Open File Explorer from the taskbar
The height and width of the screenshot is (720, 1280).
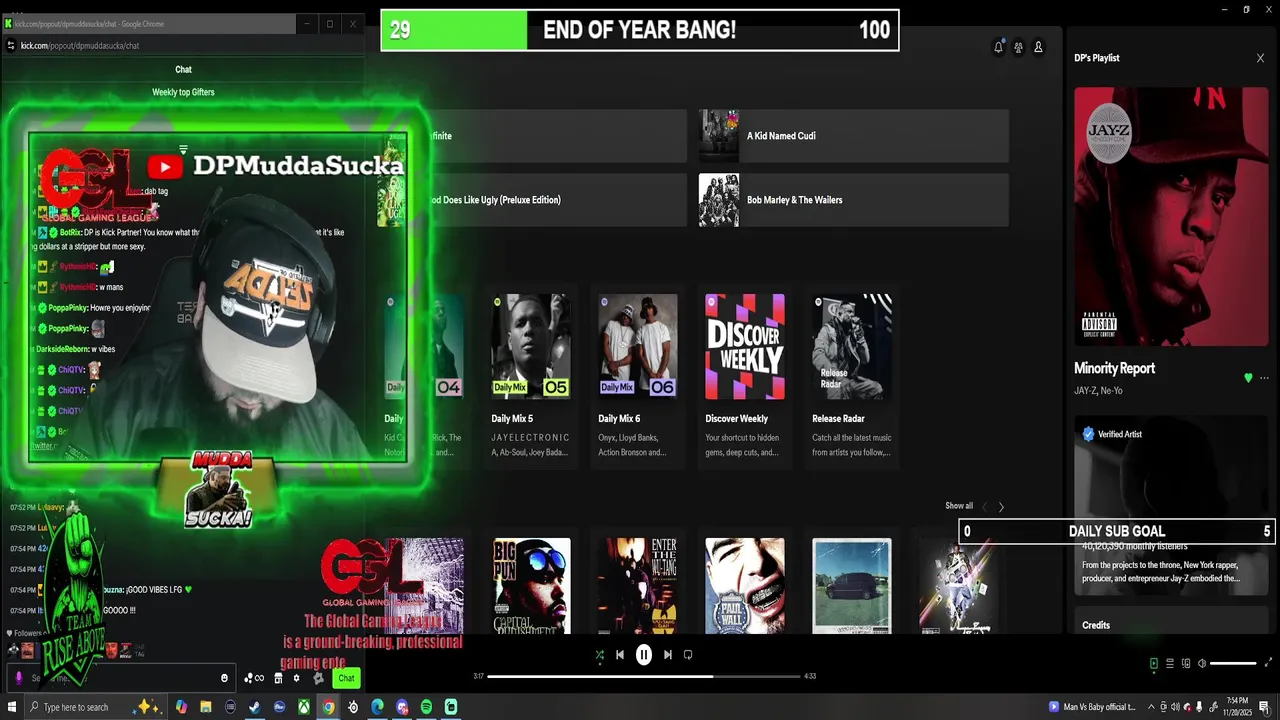coord(206,707)
